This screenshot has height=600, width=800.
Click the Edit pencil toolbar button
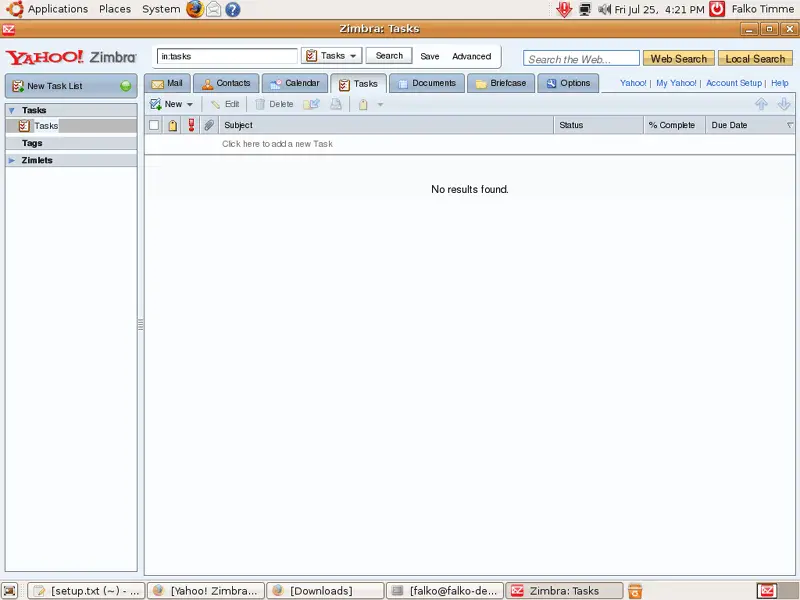[x=225, y=104]
